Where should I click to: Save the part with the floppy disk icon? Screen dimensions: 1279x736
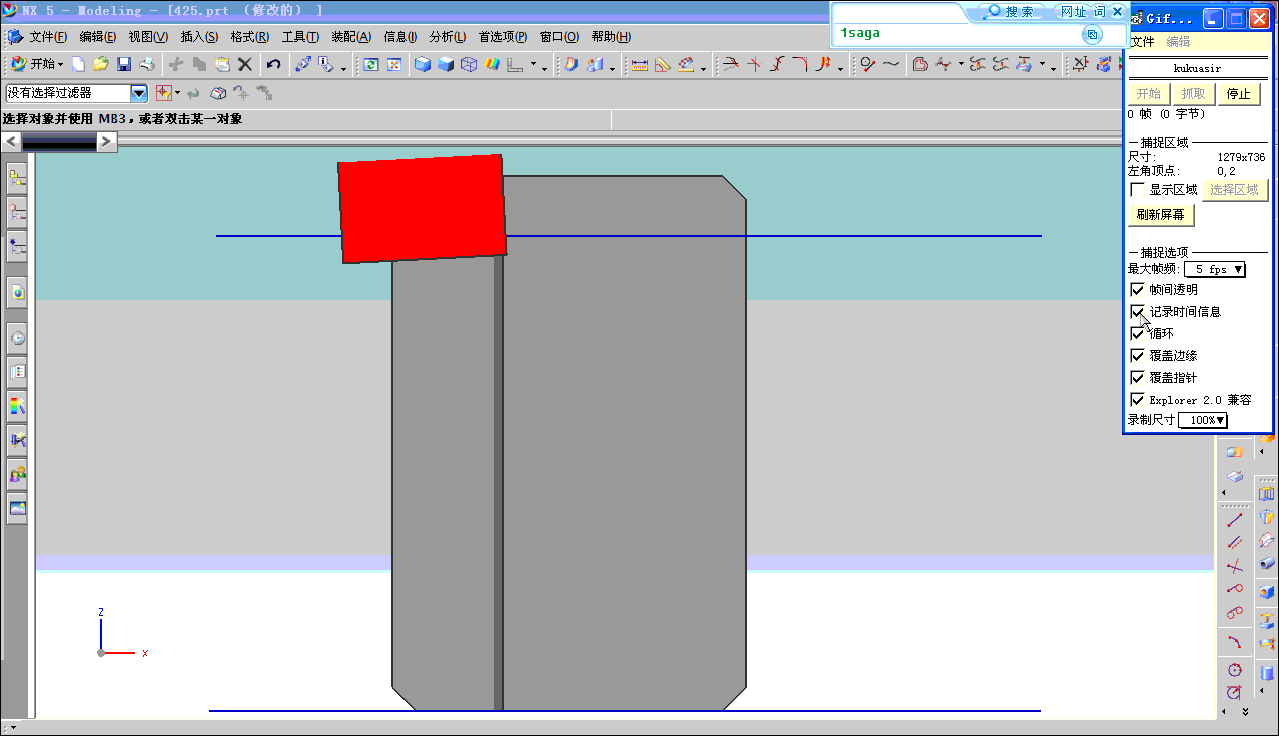pos(124,64)
